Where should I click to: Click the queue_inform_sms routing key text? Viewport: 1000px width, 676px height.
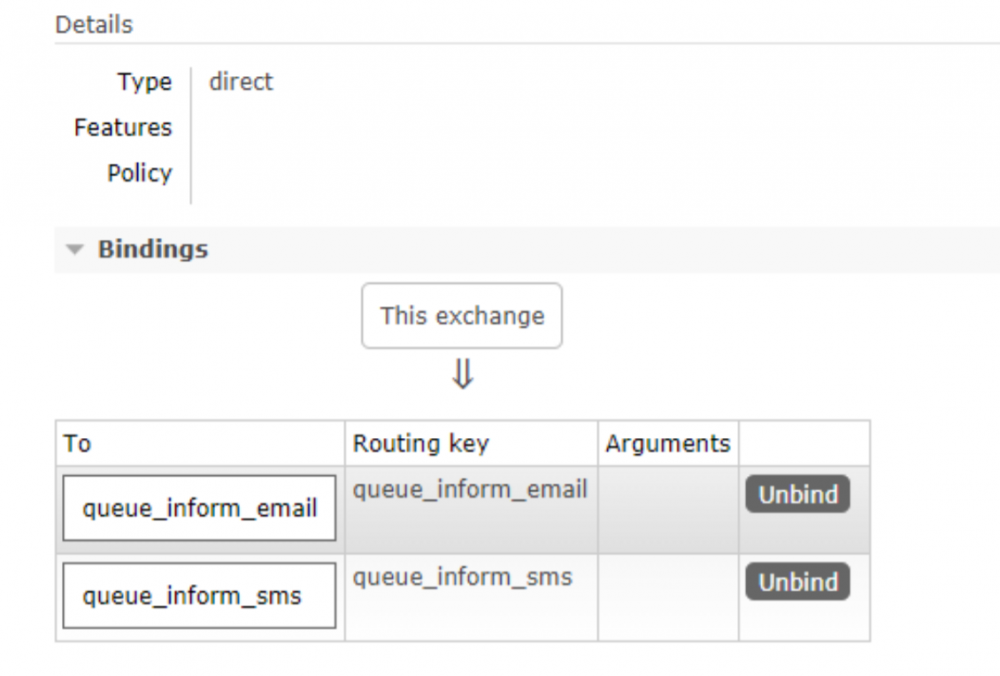tap(462, 577)
